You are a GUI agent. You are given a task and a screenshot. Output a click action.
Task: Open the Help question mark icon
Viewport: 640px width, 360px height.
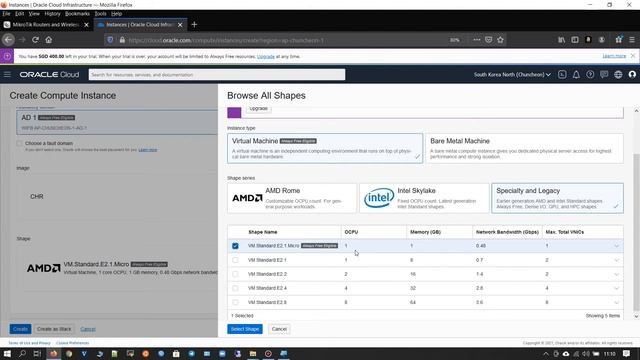coord(590,74)
